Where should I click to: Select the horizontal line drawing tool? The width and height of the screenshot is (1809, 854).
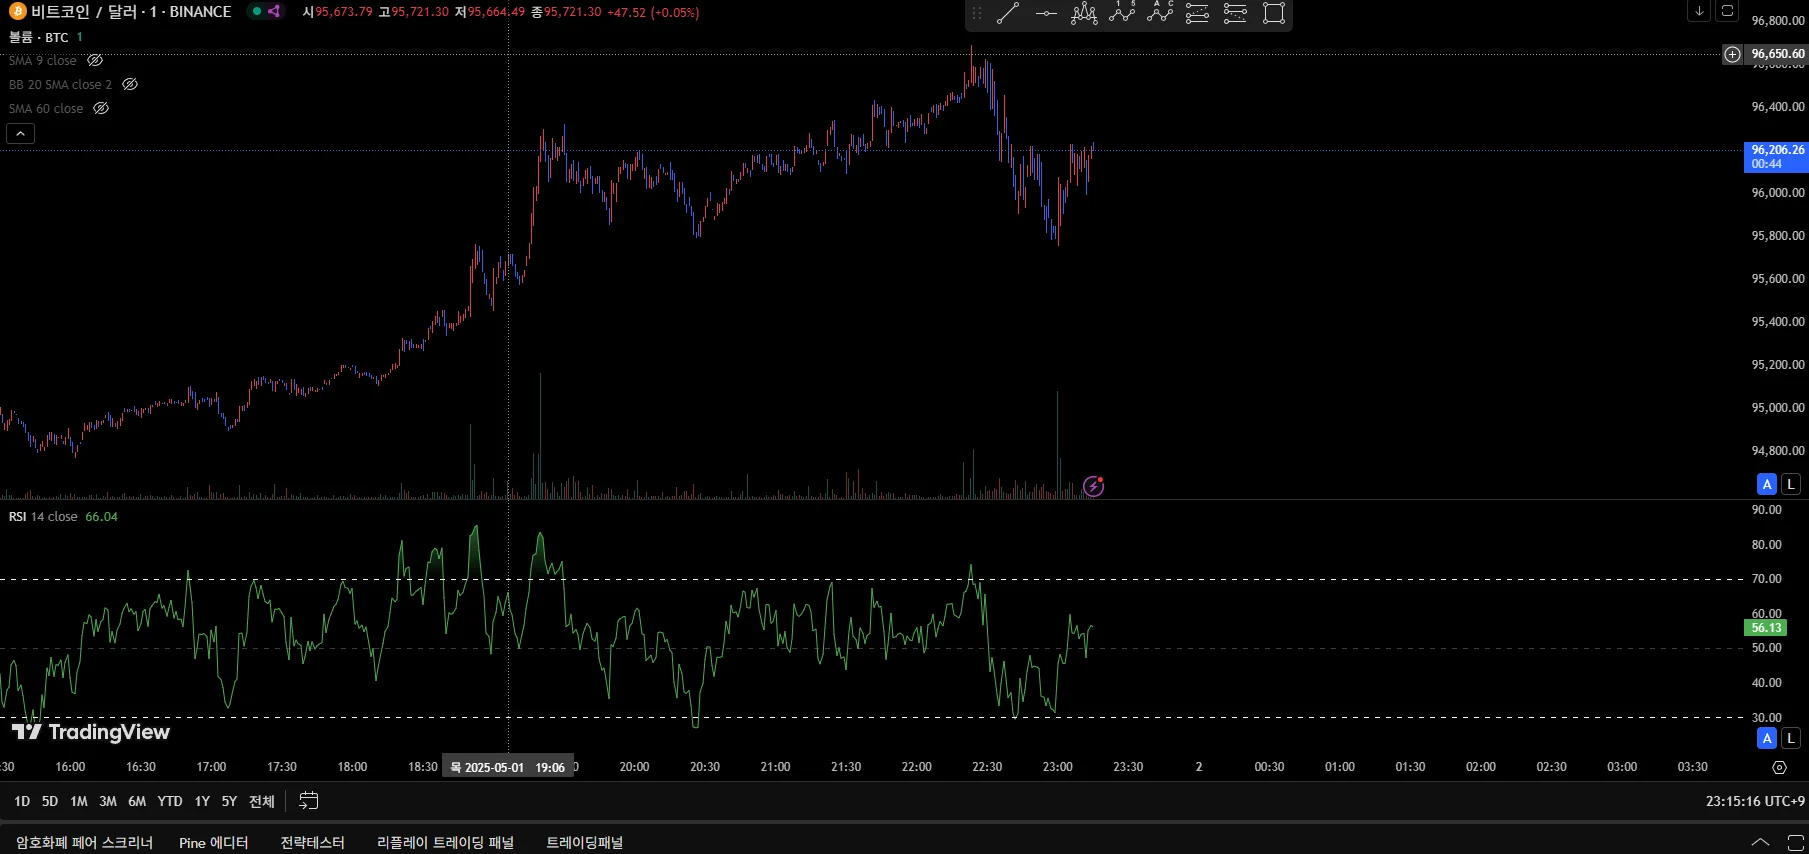click(x=1046, y=13)
